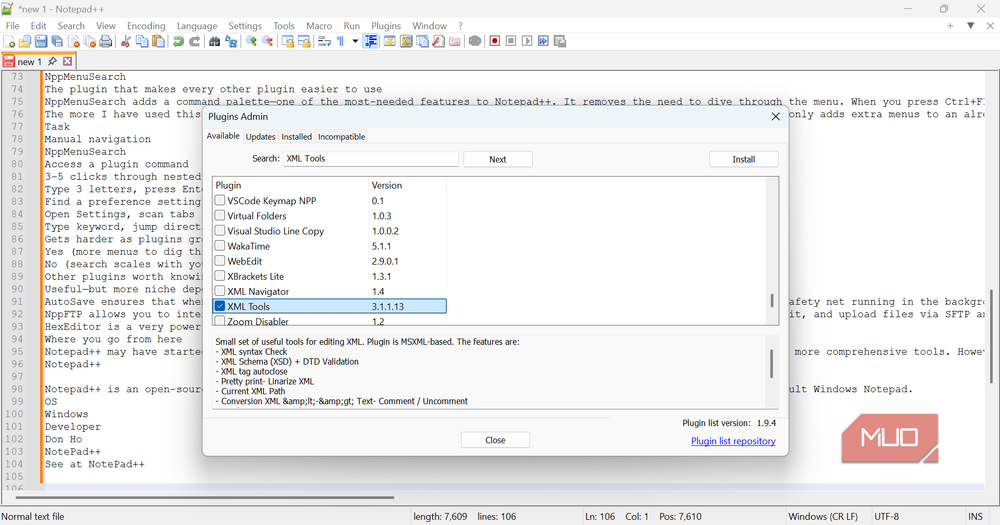The width and height of the screenshot is (1000, 525).
Task: Click the add new tab plus icon
Action: (950, 26)
